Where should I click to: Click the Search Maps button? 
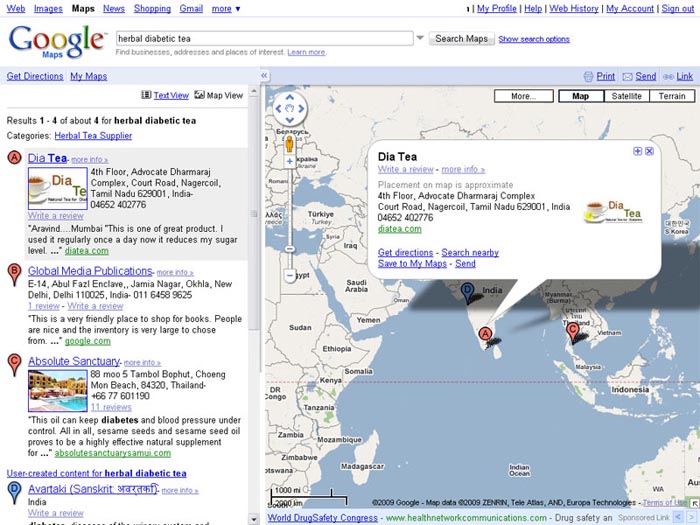462,38
